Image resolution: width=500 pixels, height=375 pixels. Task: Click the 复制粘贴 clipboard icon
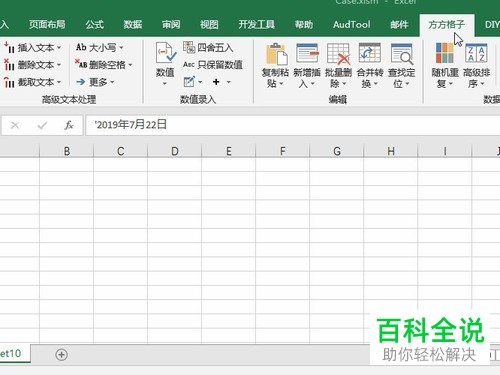tap(276, 54)
